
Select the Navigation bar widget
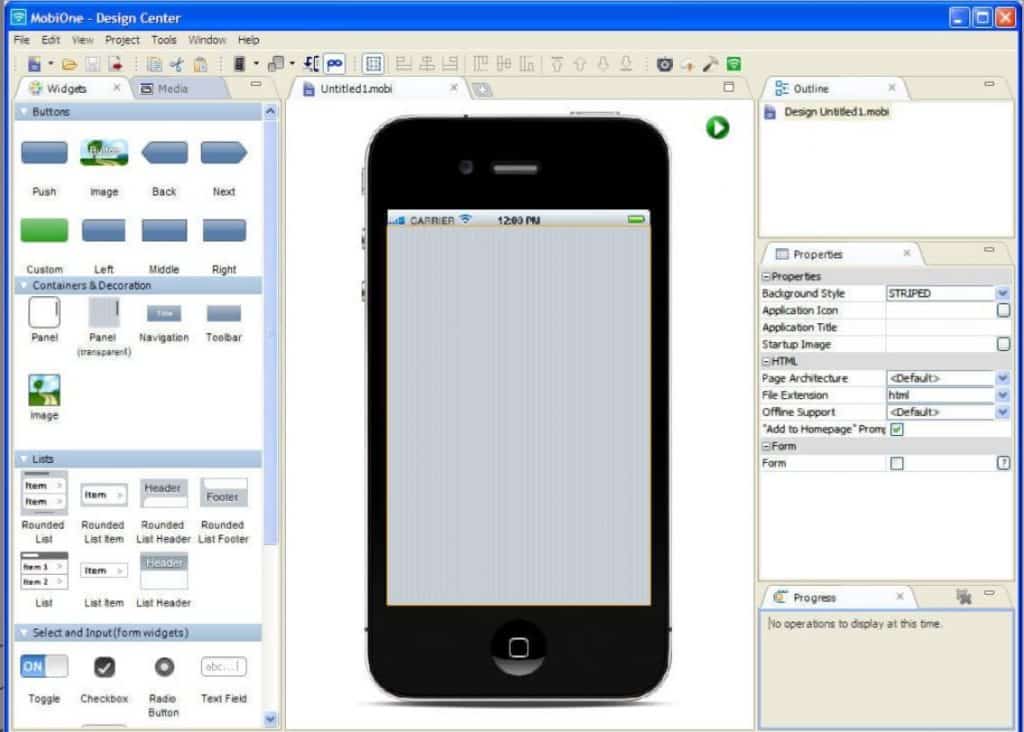point(163,313)
